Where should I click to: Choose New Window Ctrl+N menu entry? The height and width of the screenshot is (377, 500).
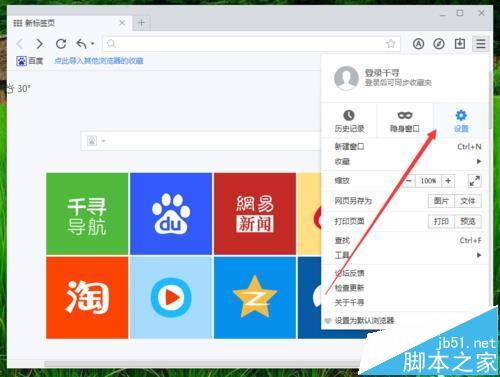pyautogui.click(x=405, y=146)
